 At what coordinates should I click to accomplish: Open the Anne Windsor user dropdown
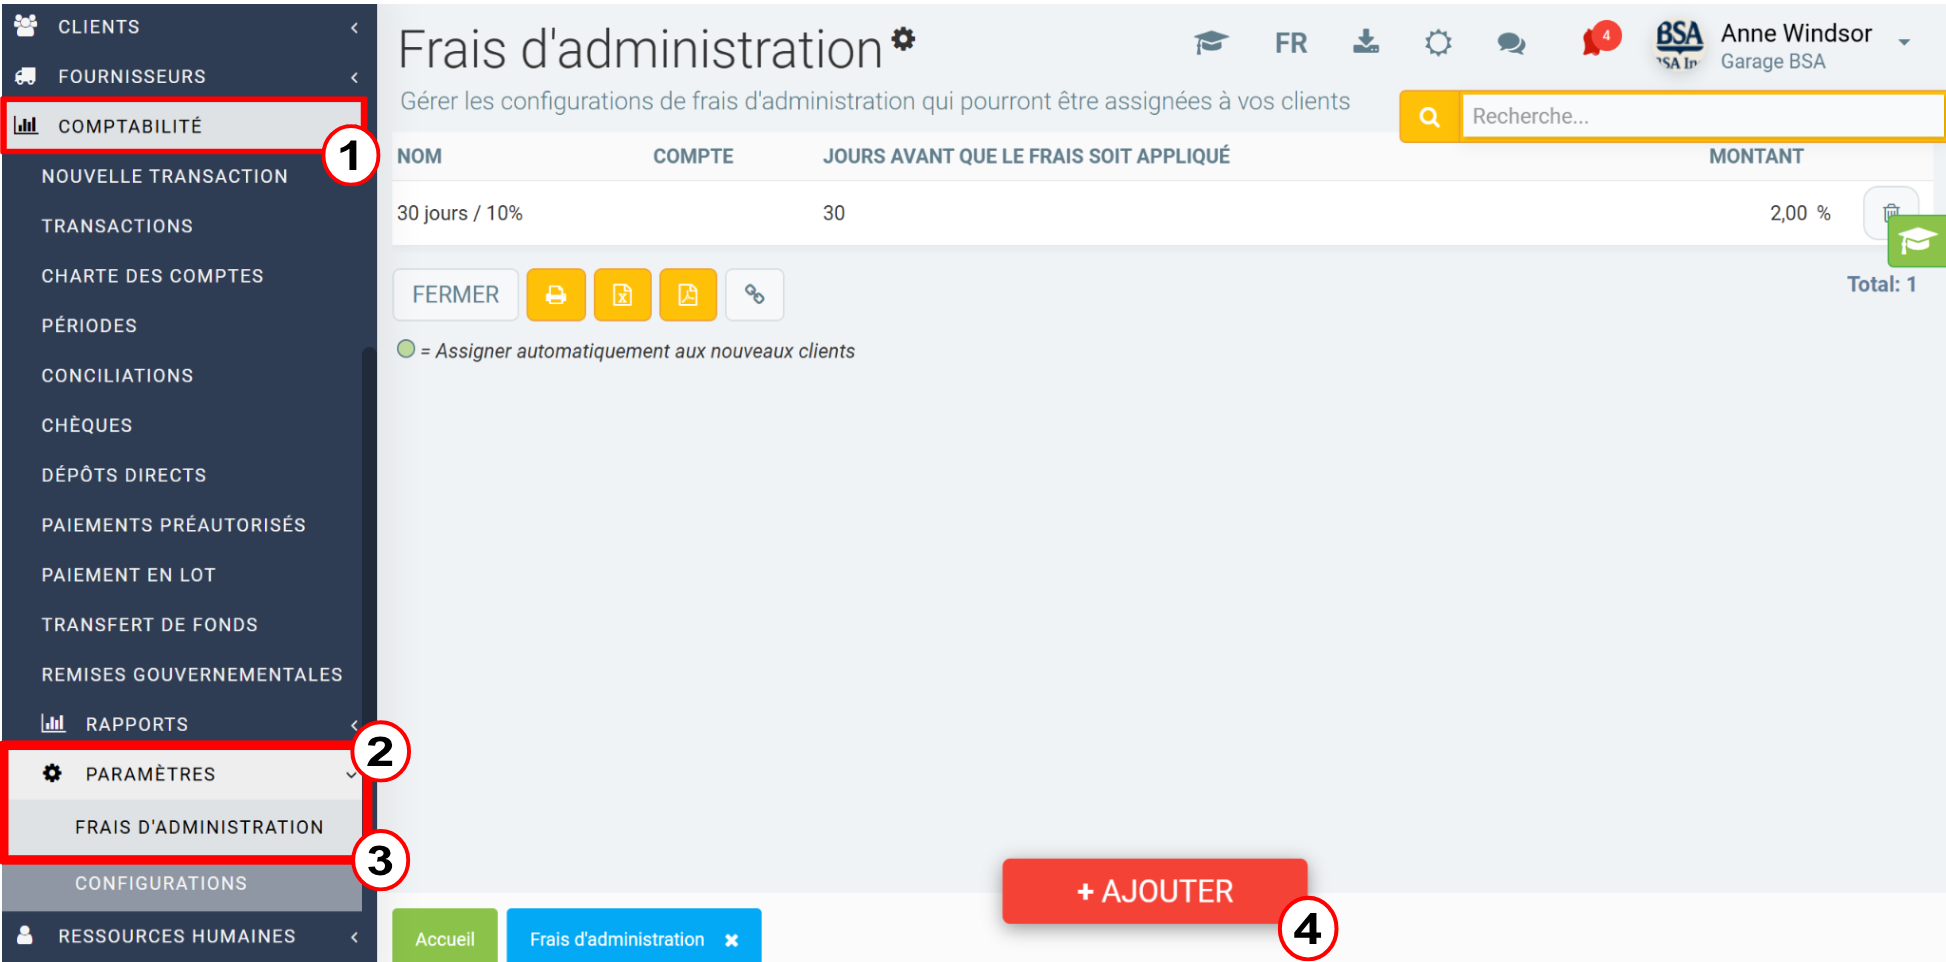1904,42
